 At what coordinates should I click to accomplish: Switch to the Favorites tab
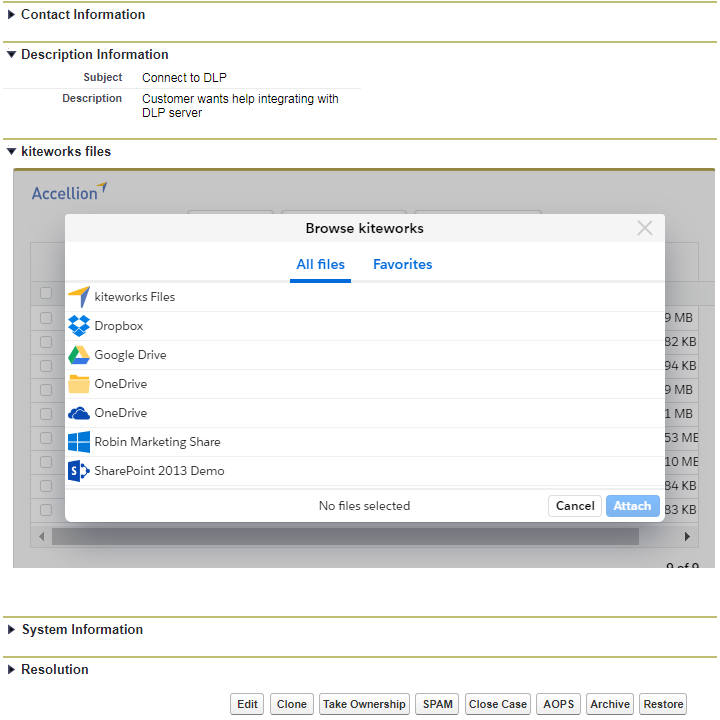403,264
